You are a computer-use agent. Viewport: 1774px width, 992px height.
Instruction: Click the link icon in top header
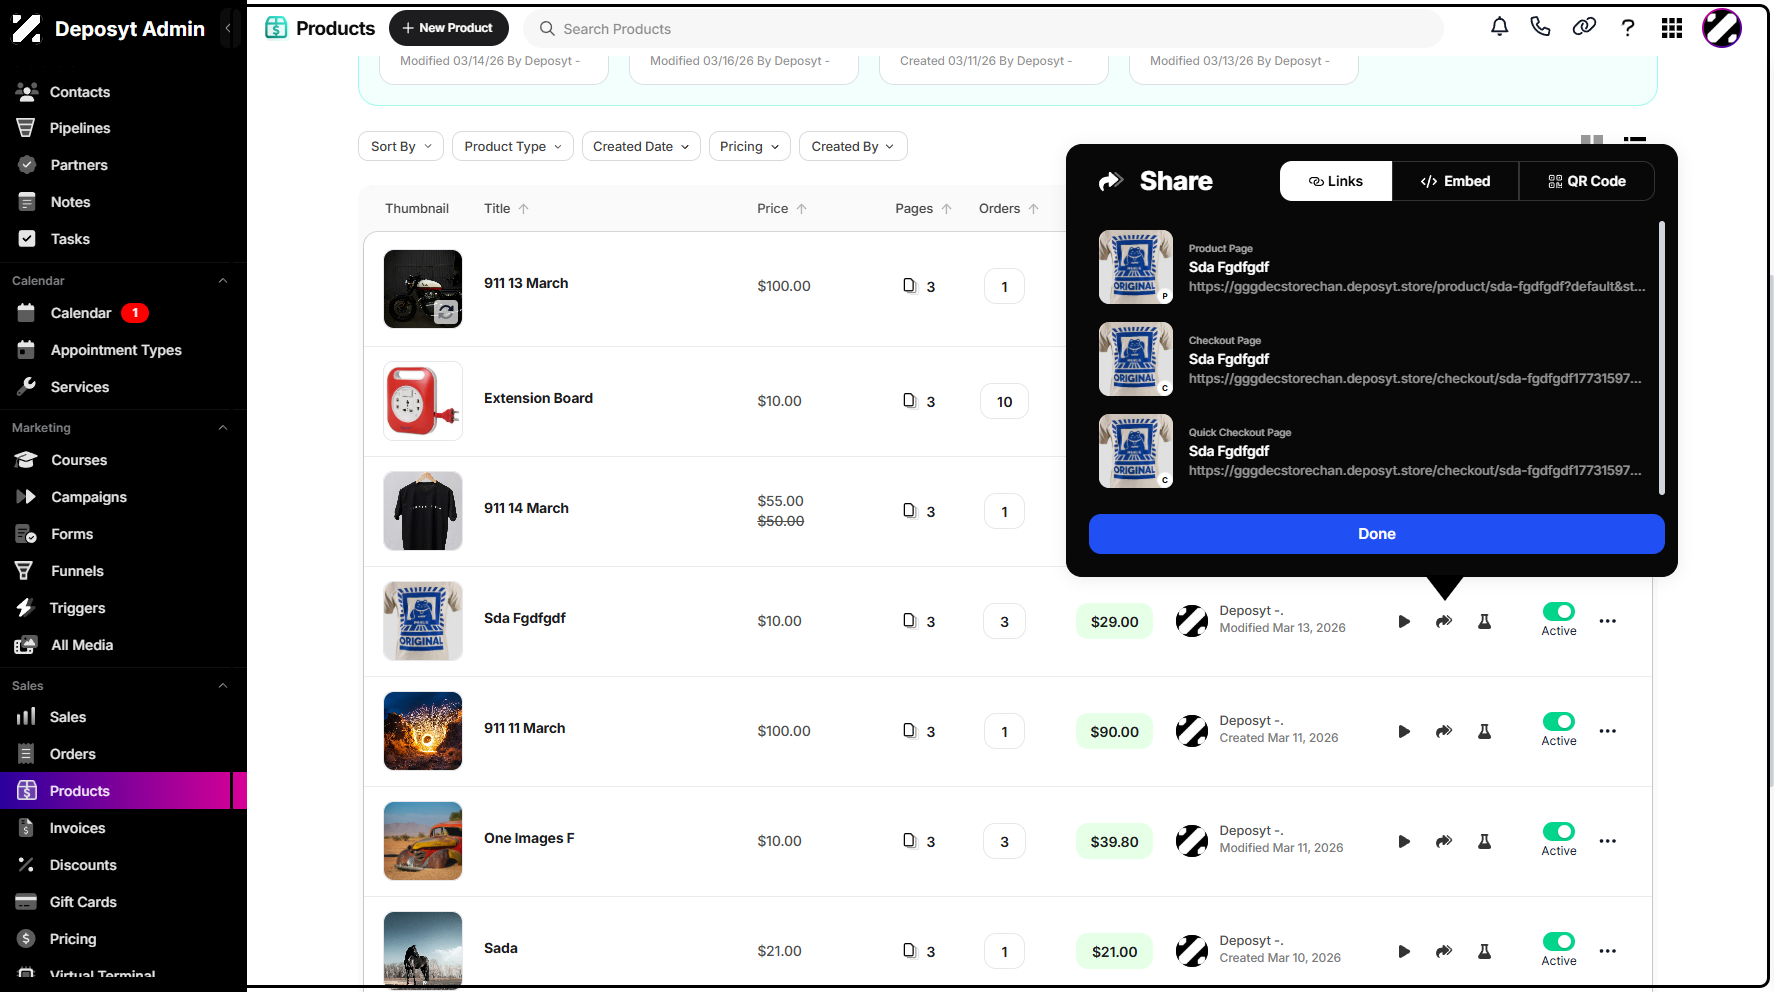(x=1584, y=27)
